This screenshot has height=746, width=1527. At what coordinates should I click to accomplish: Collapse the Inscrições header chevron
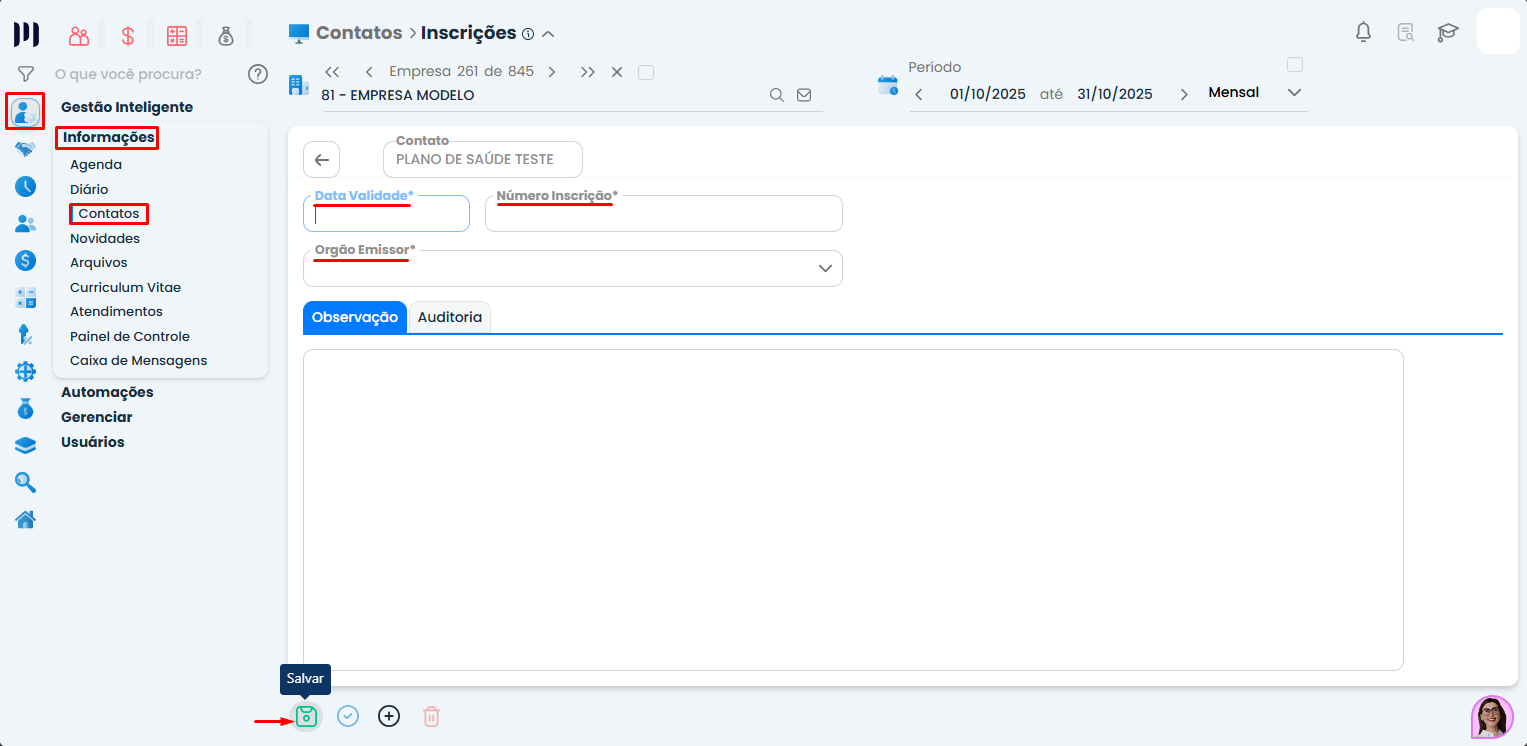click(x=548, y=34)
